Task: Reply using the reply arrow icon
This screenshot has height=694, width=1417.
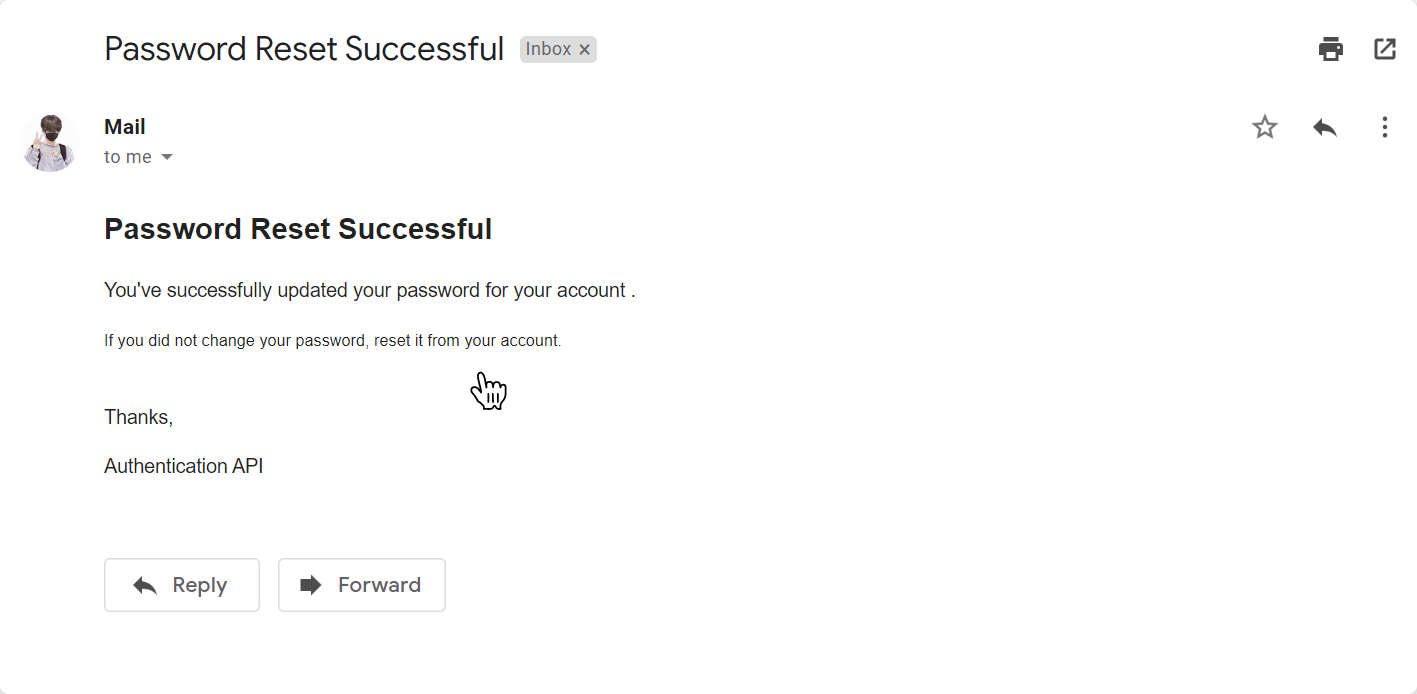Action: pos(1324,127)
